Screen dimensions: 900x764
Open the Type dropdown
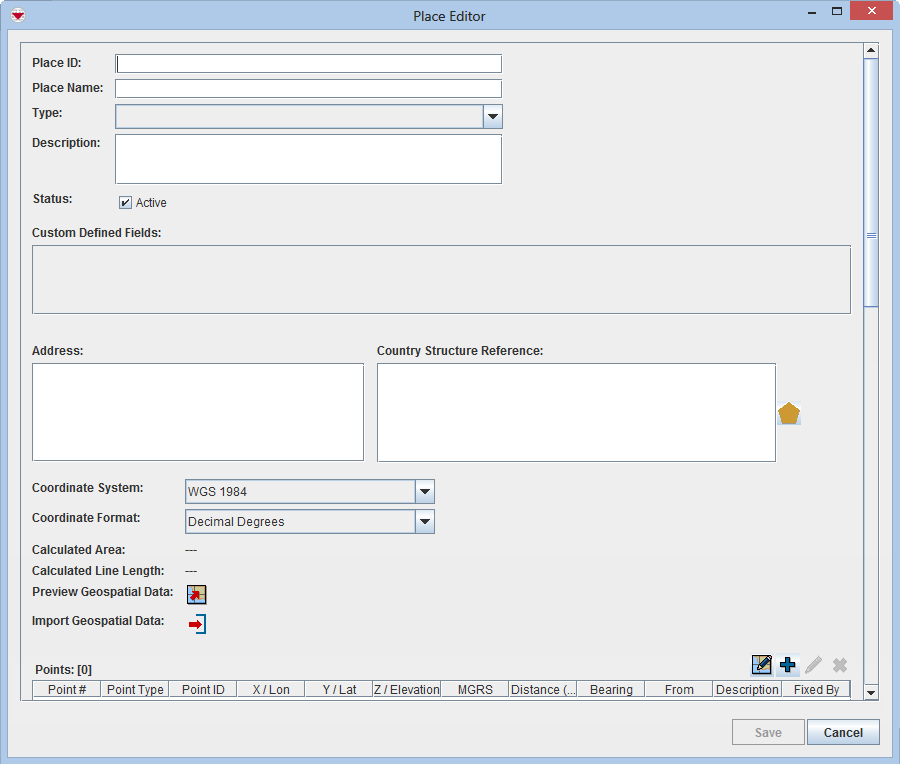tap(492, 117)
